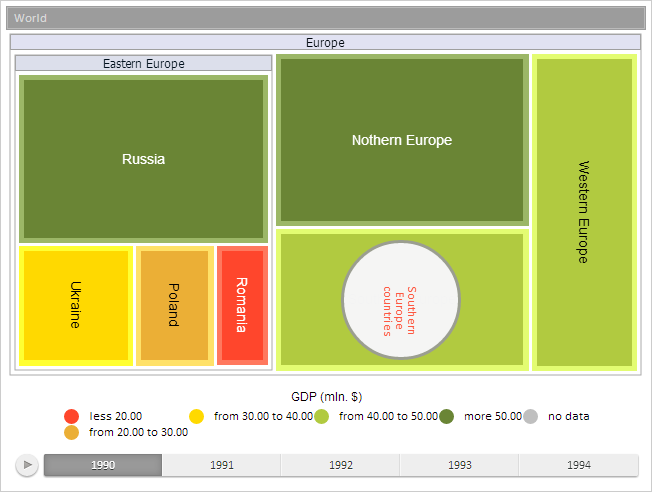652x492 pixels.
Task: Select the Western Europe block
Action: 584,211
